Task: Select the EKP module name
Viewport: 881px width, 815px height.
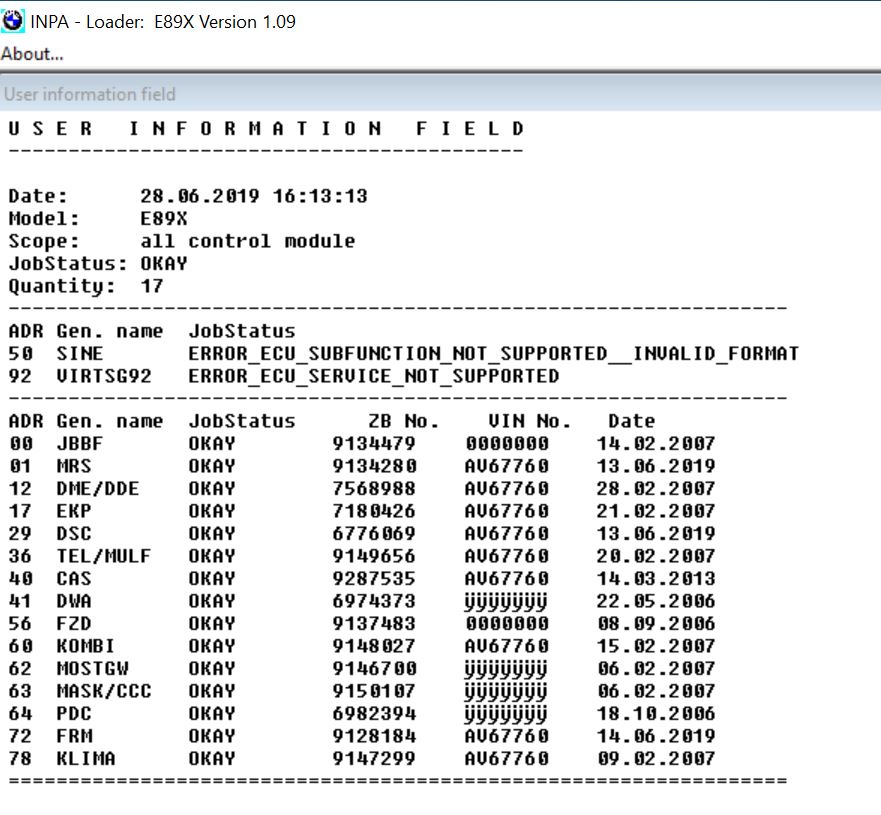Action: [74, 511]
